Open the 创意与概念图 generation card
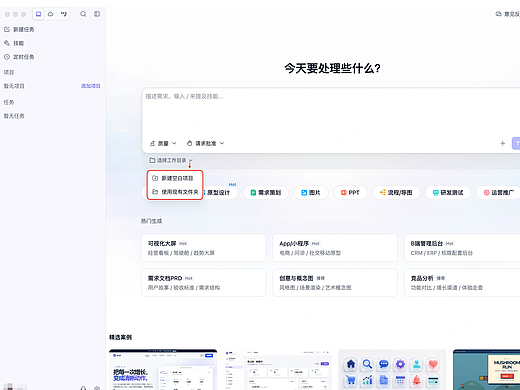The height and width of the screenshot is (390, 520). point(335,282)
